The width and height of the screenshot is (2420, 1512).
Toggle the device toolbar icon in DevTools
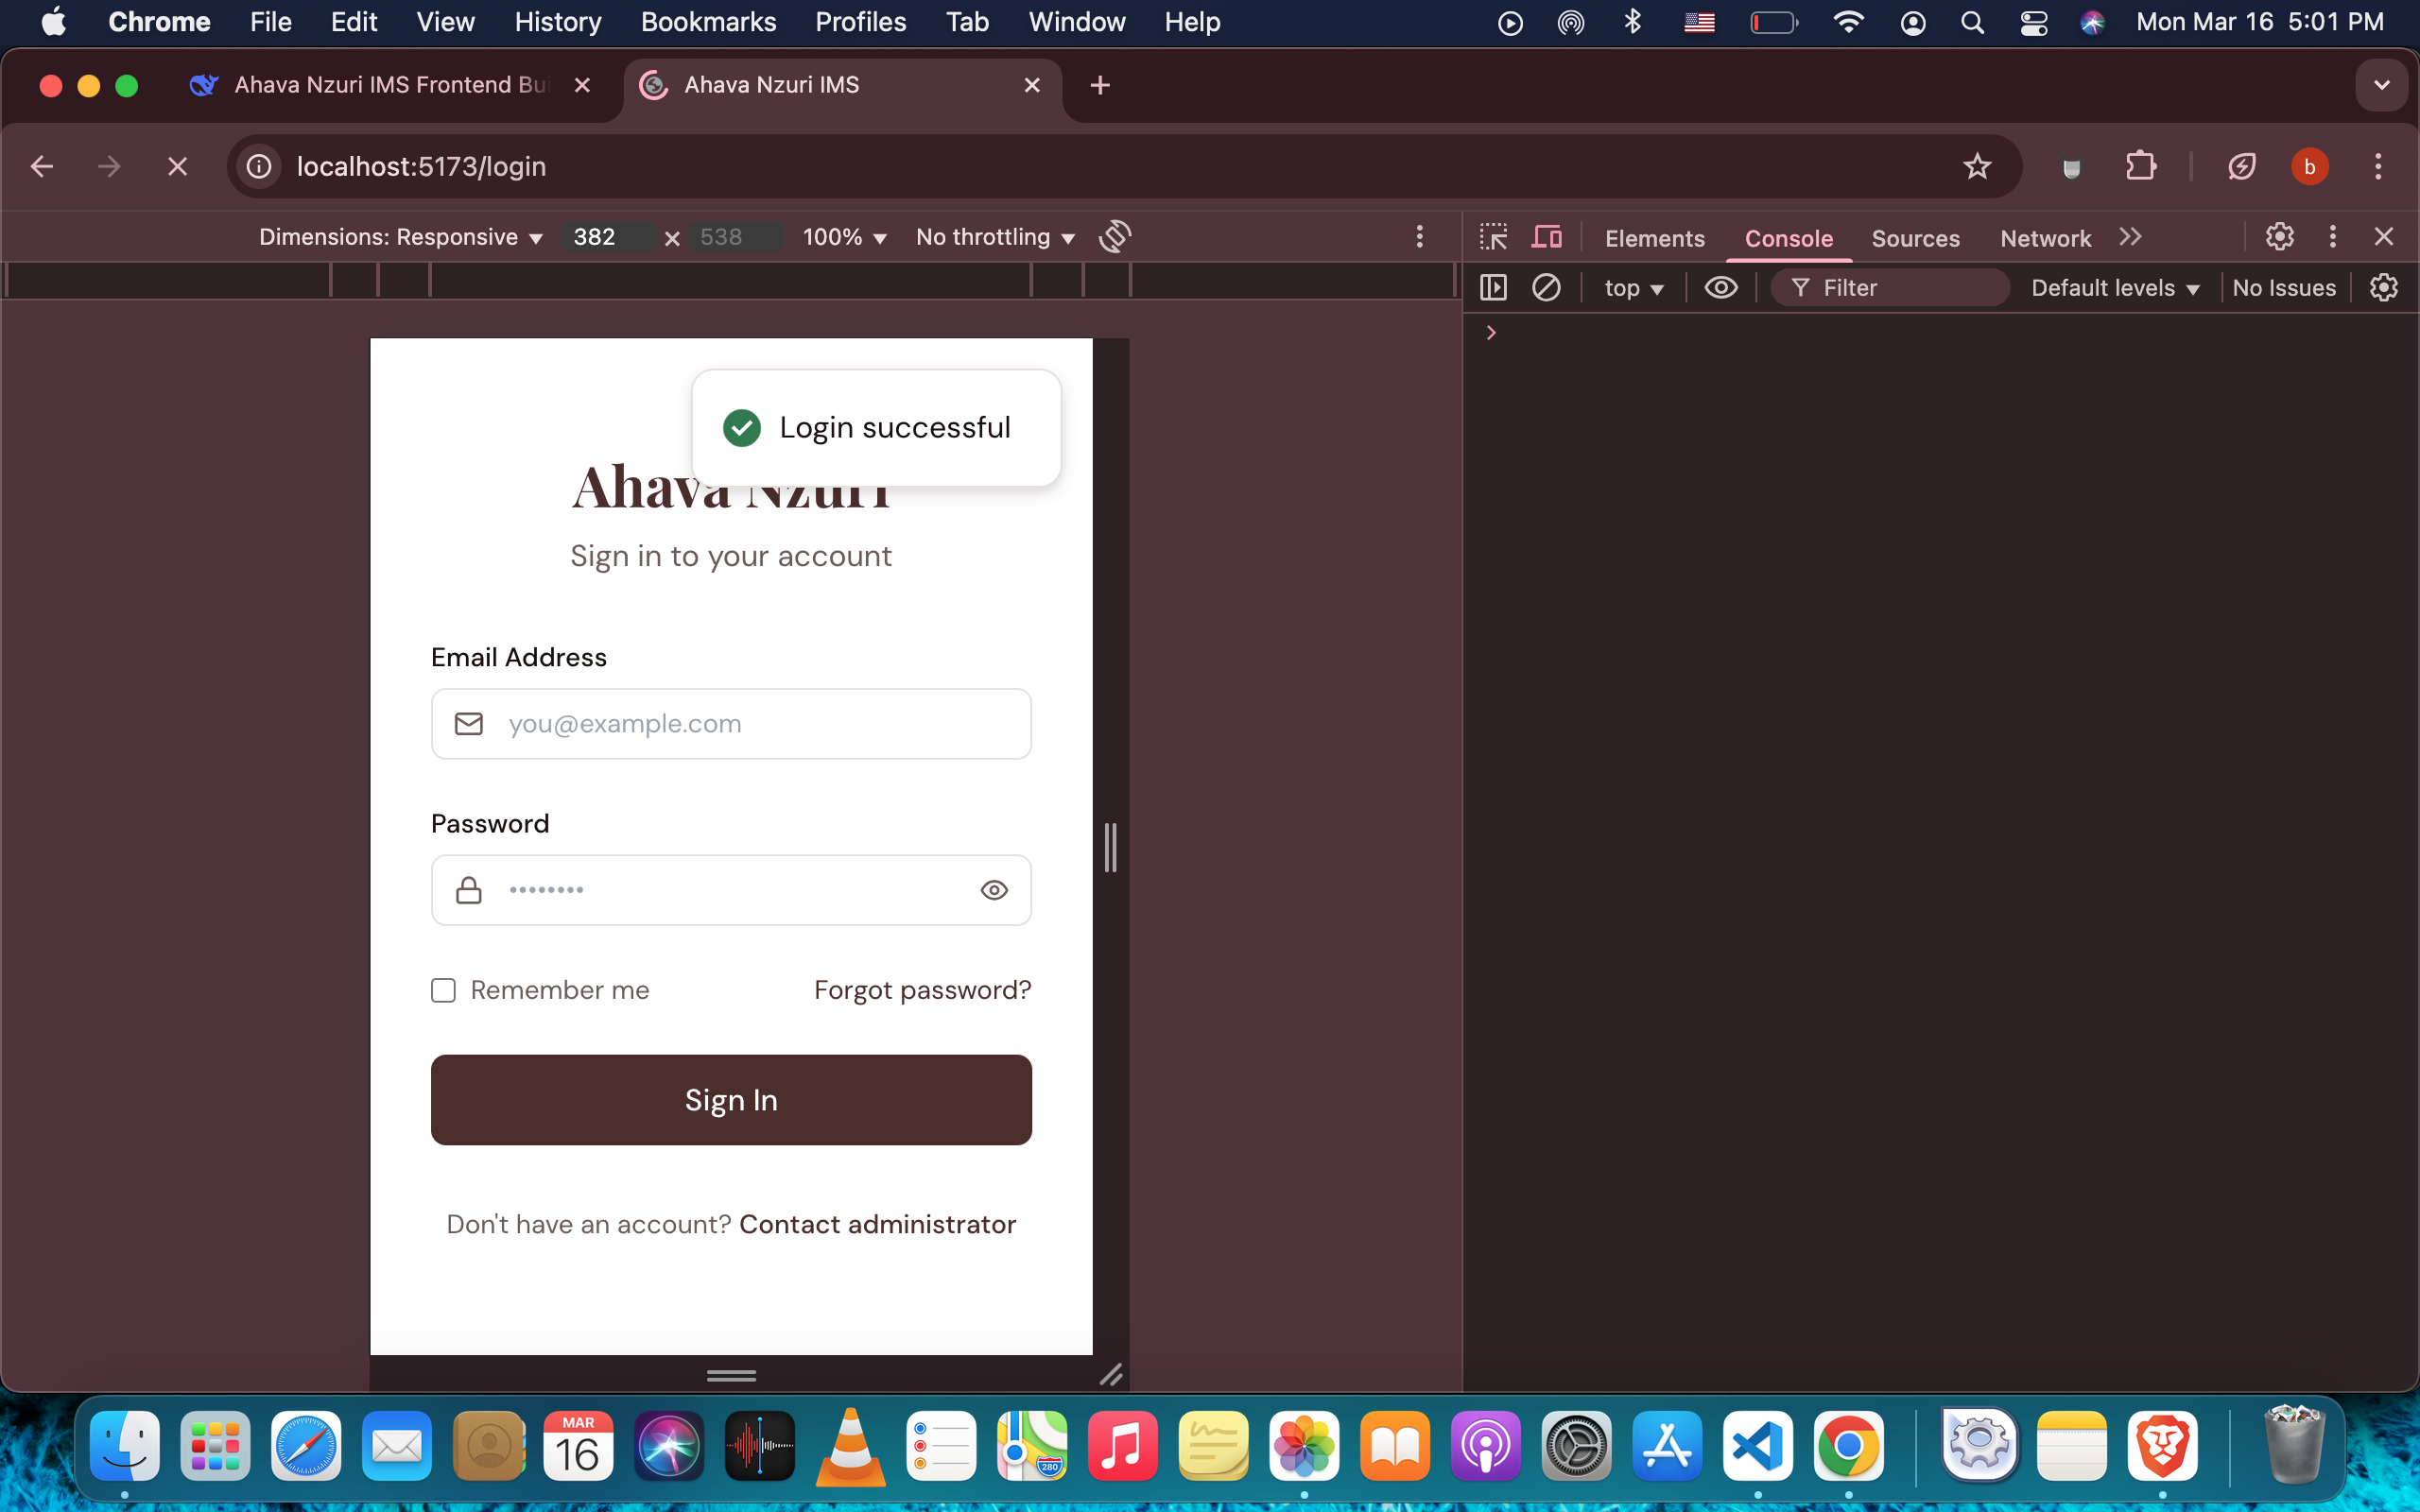(1546, 237)
